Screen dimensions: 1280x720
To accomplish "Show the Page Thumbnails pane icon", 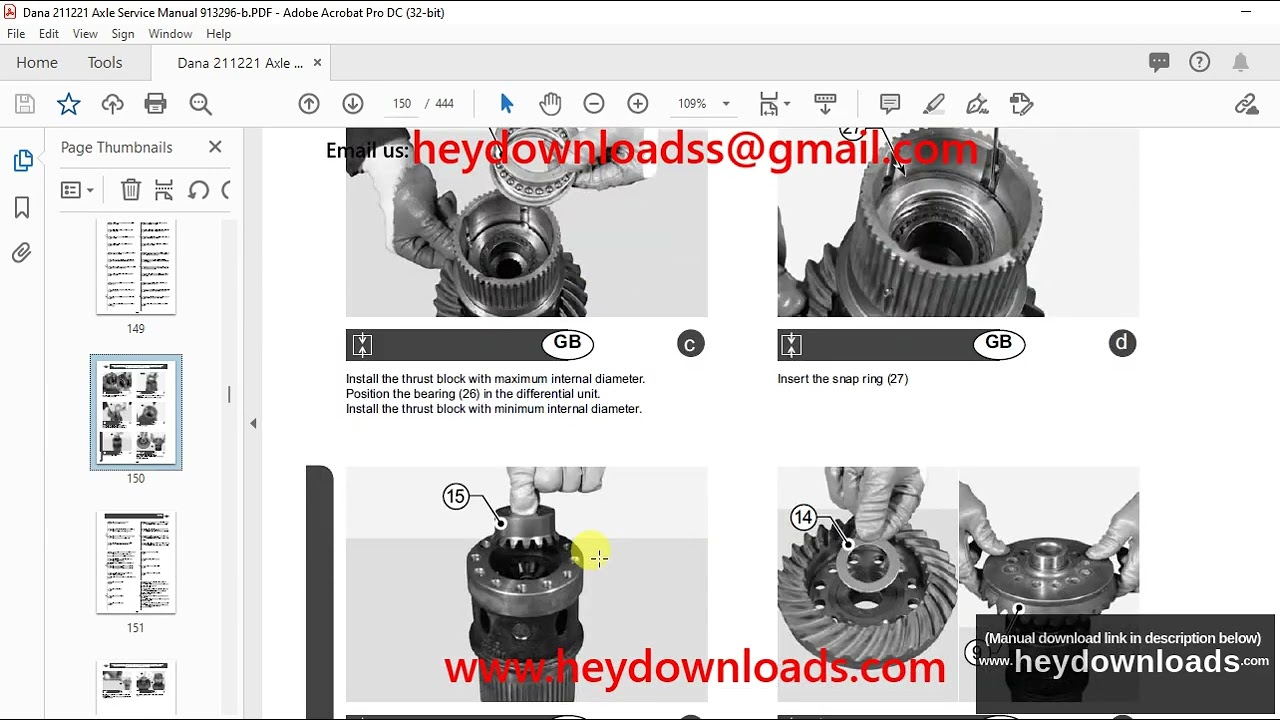I will point(22,160).
